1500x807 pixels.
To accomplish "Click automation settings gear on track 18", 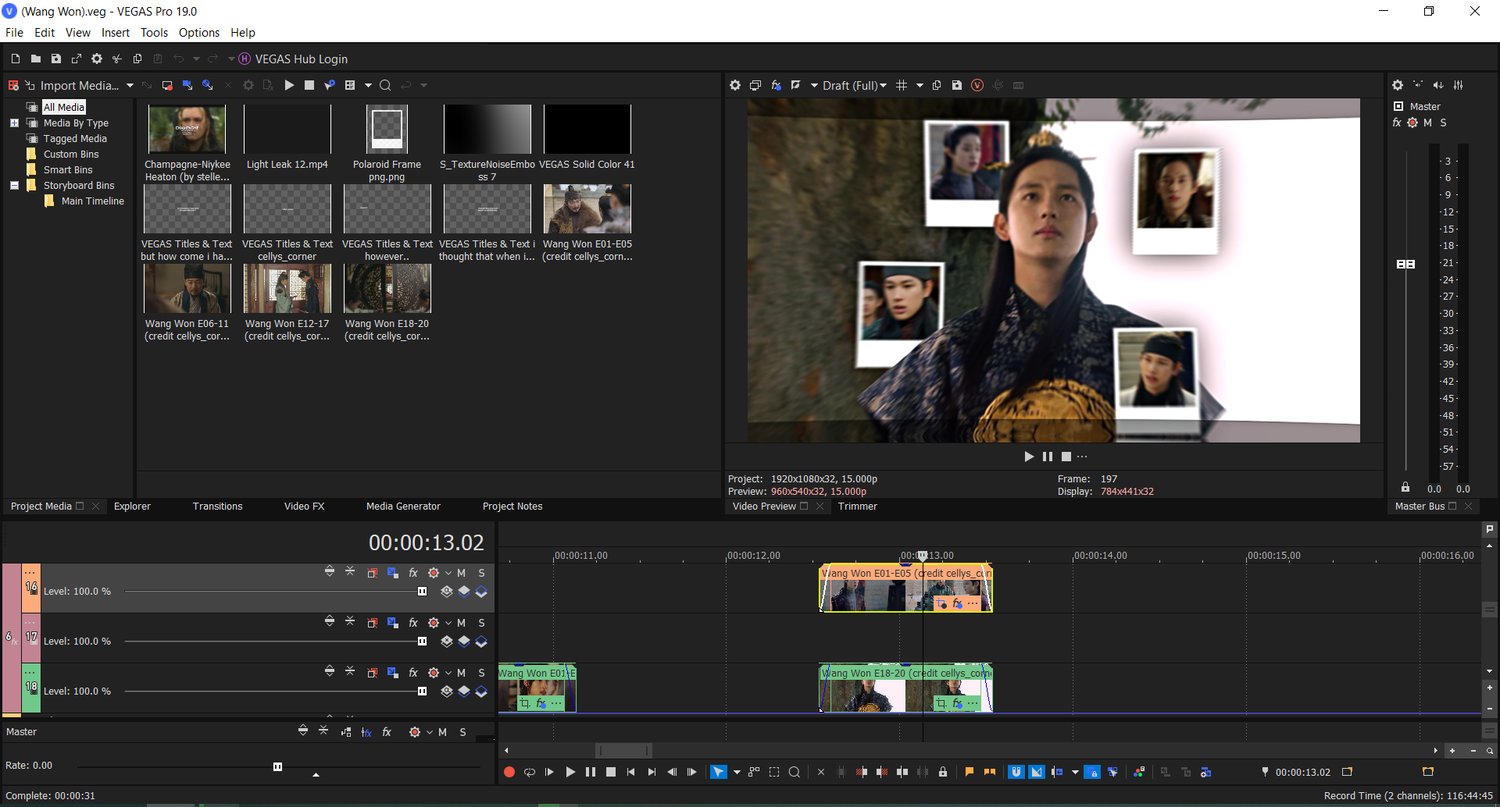I will 433,673.
